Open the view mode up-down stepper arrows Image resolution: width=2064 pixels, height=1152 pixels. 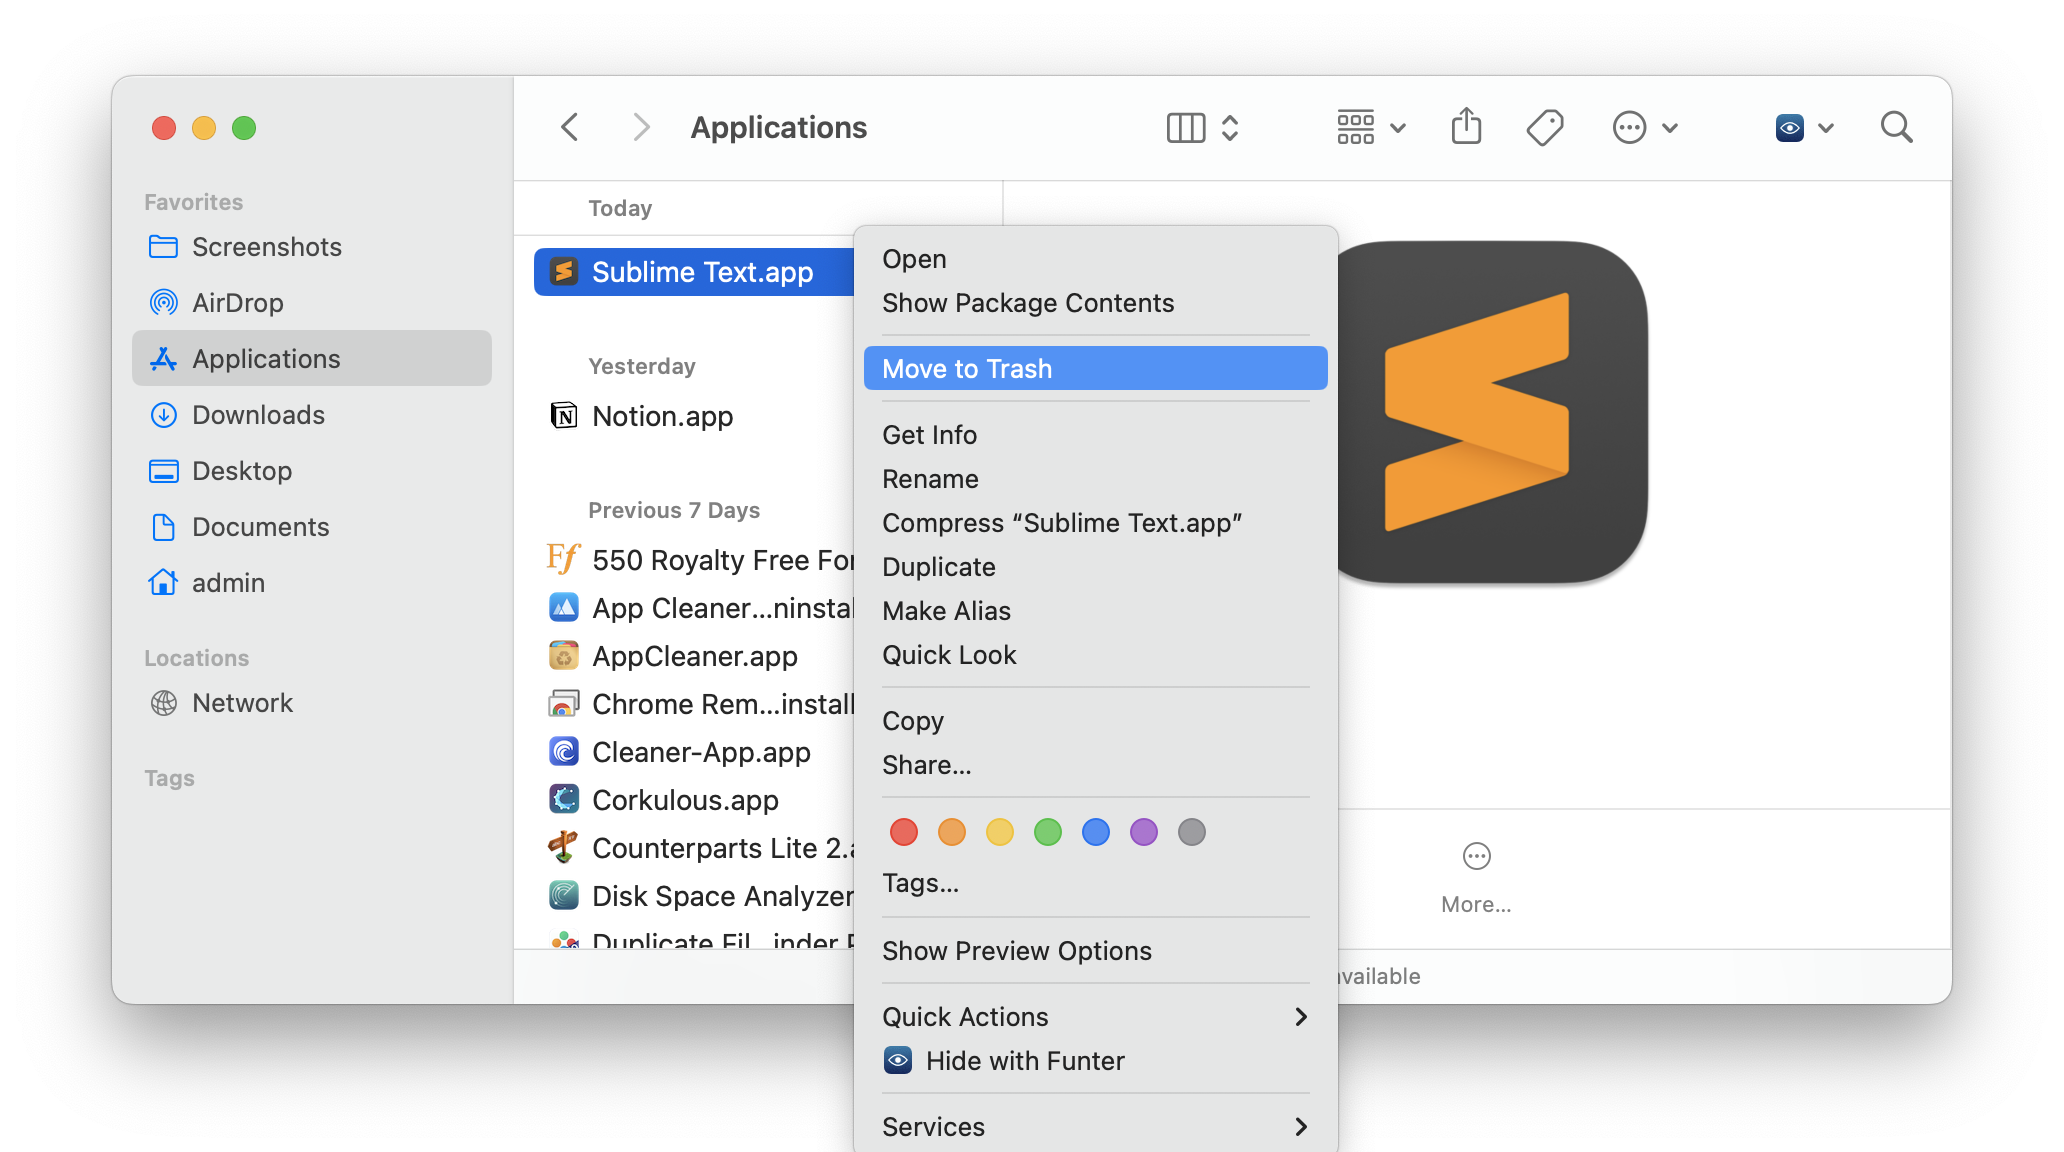click(1230, 128)
